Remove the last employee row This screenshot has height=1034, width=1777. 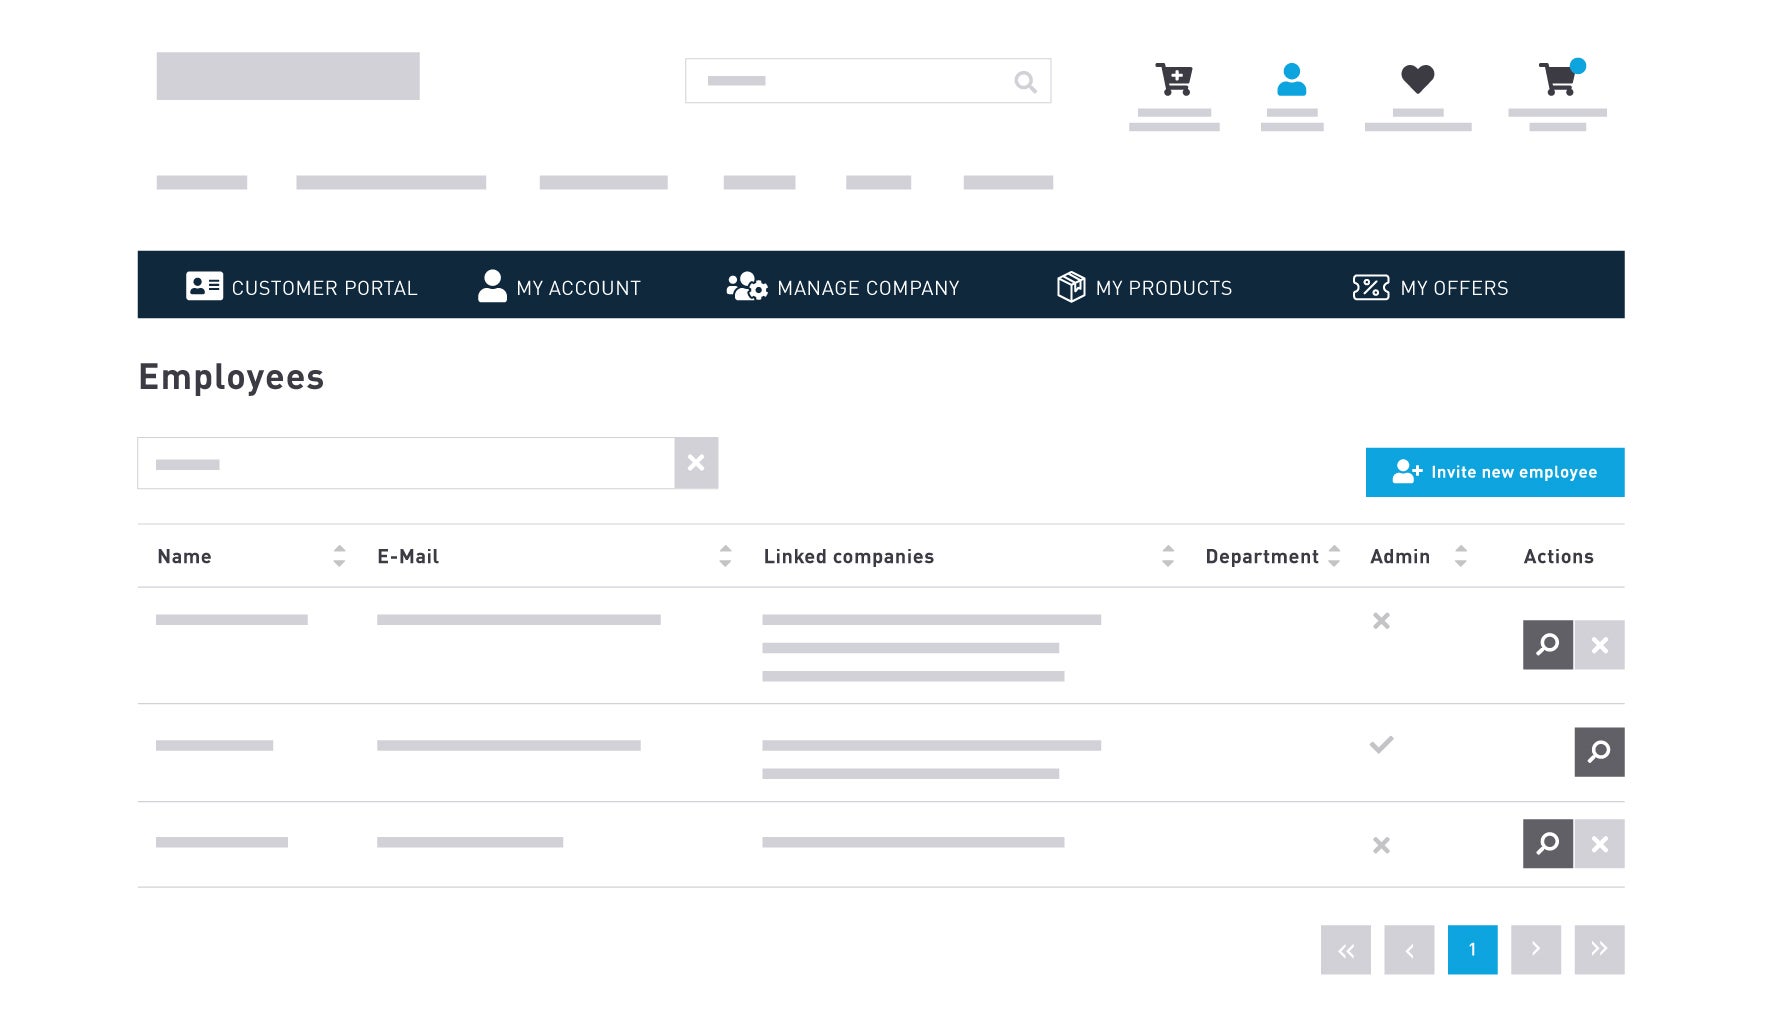(1600, 844)
